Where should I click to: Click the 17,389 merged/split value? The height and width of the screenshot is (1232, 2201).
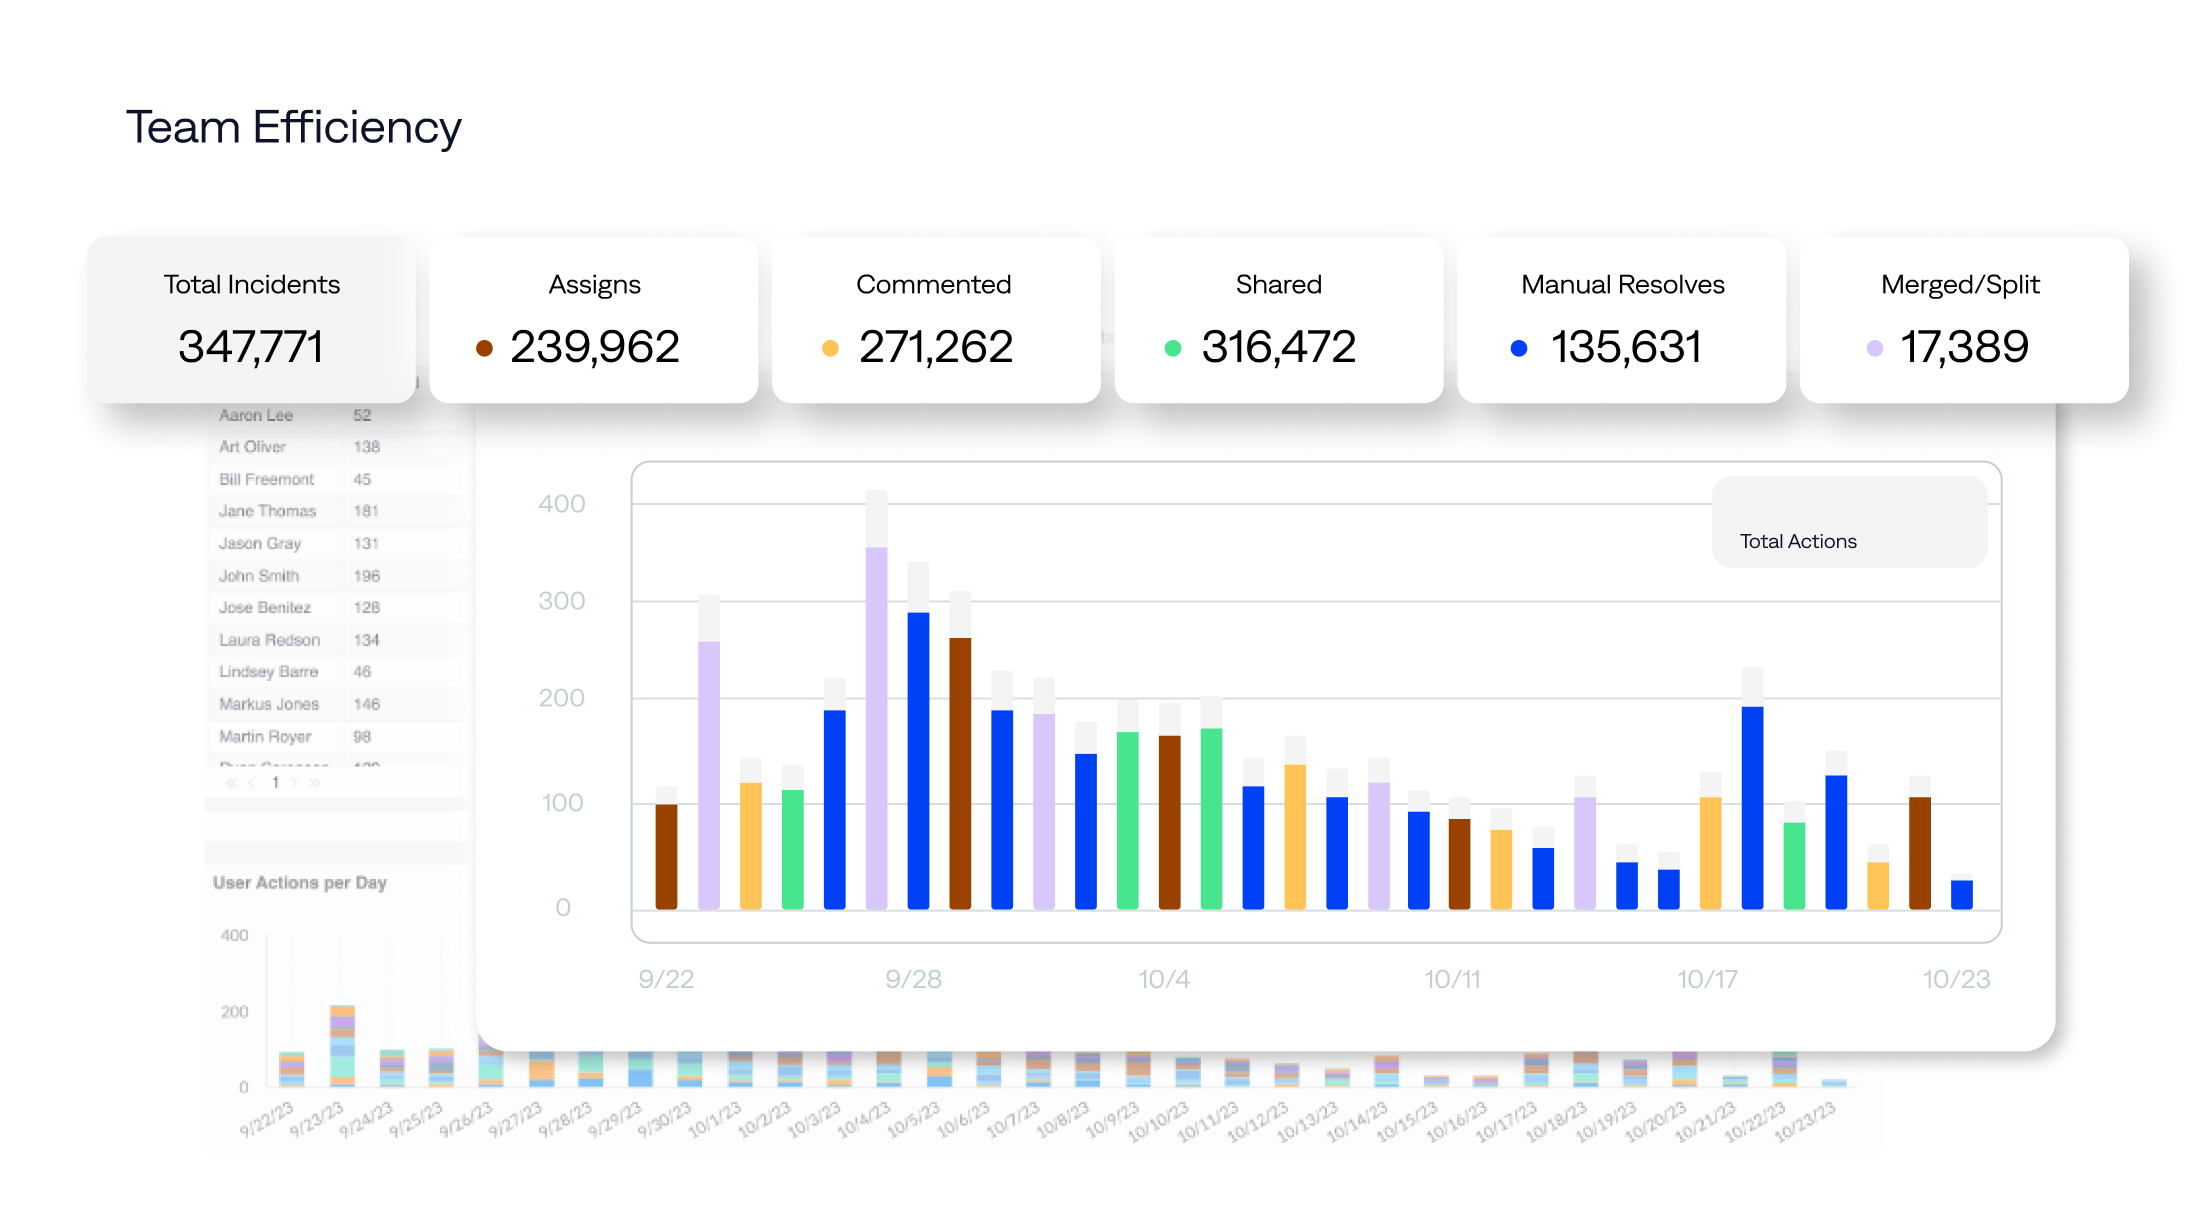pos(1964,347)
